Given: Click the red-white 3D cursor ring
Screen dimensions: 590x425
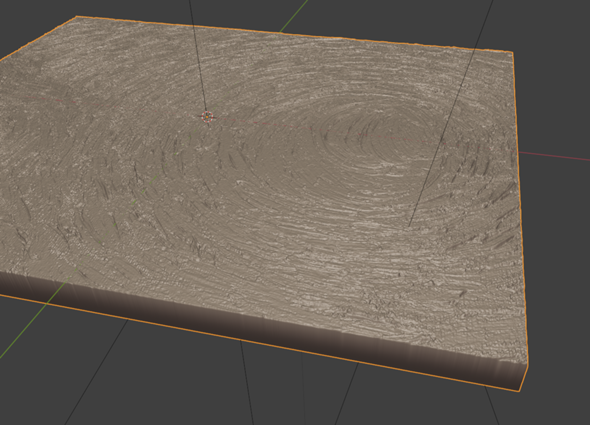Looking at the screenshot, I should [207, 117].
